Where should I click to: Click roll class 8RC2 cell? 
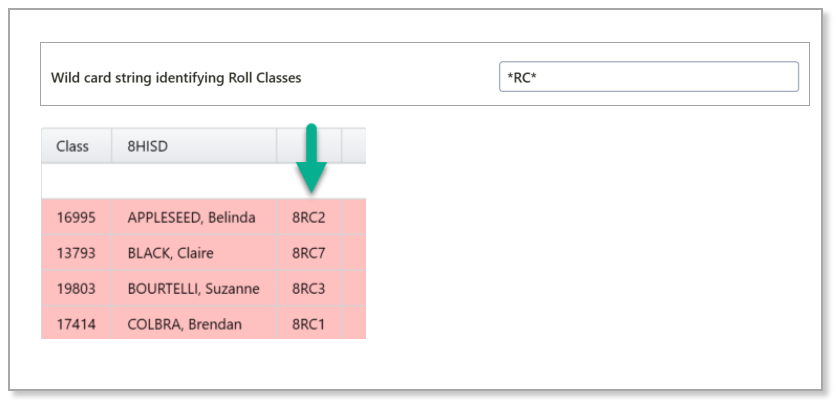[x=309, y=217]
